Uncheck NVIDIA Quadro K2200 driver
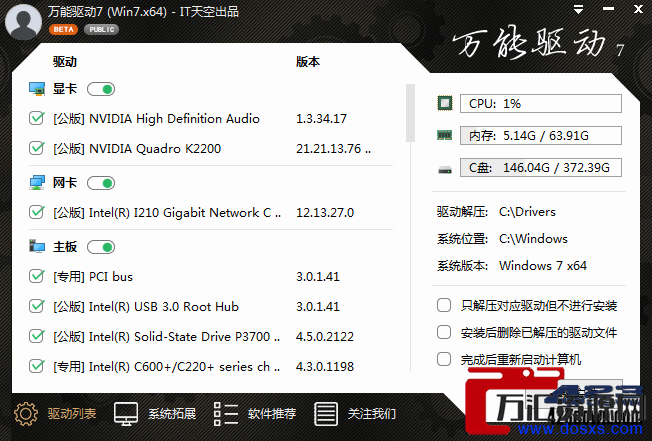 pyautogui.click(x=37, y=148)
